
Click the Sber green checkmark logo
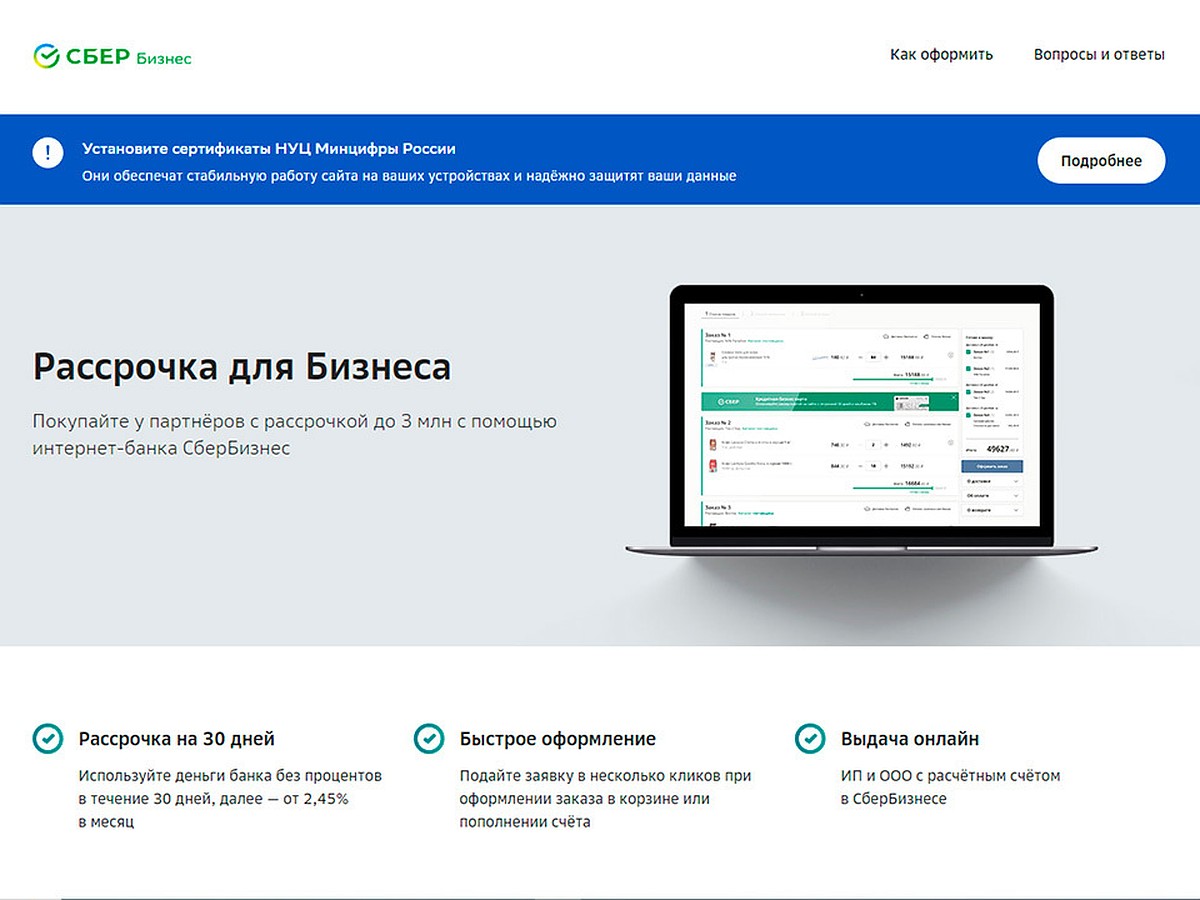click(x=46, y=56)
